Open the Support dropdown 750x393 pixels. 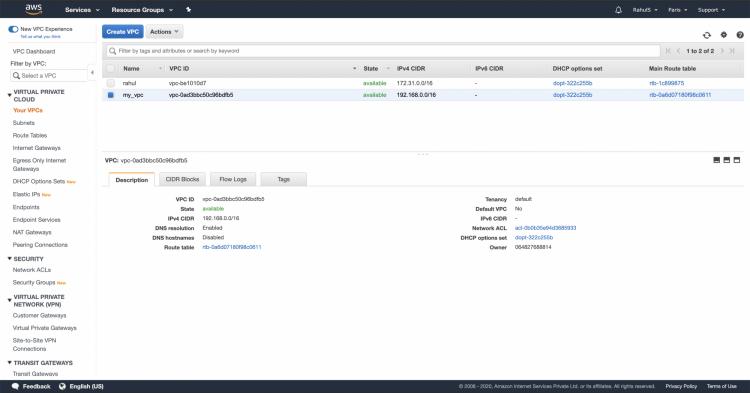click(x=711, y=10)
